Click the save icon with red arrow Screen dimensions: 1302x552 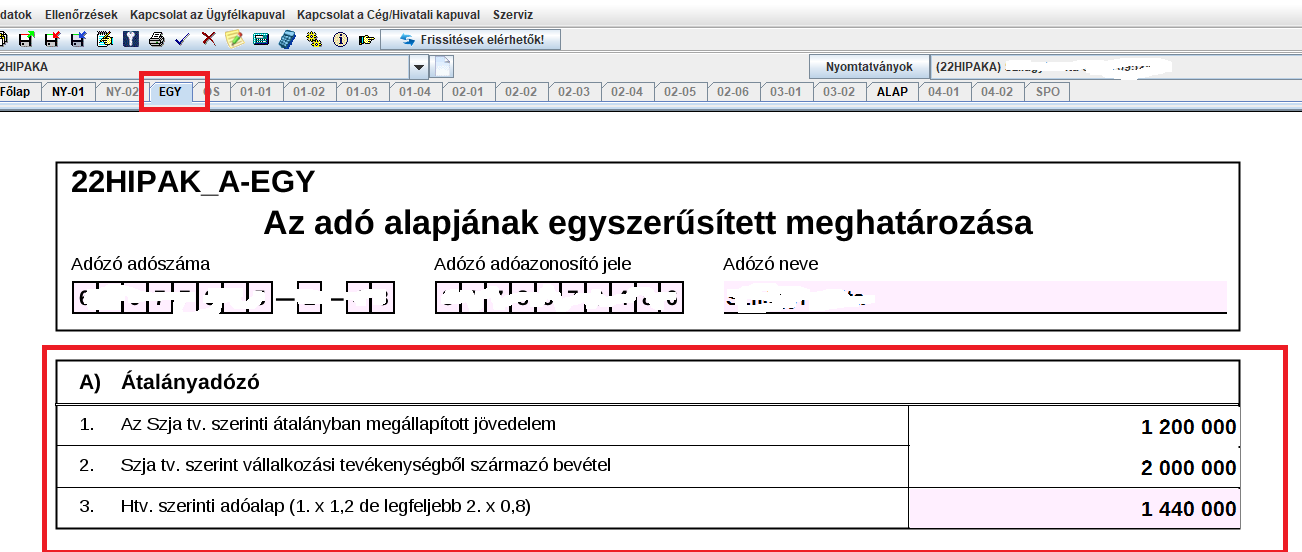coord(52,39)
